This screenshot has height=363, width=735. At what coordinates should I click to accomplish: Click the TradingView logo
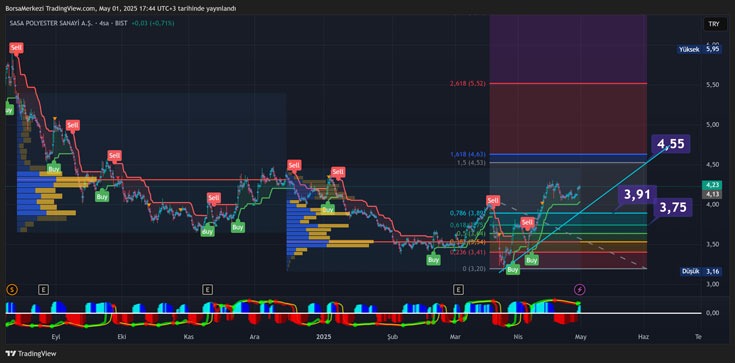(31, 354)
